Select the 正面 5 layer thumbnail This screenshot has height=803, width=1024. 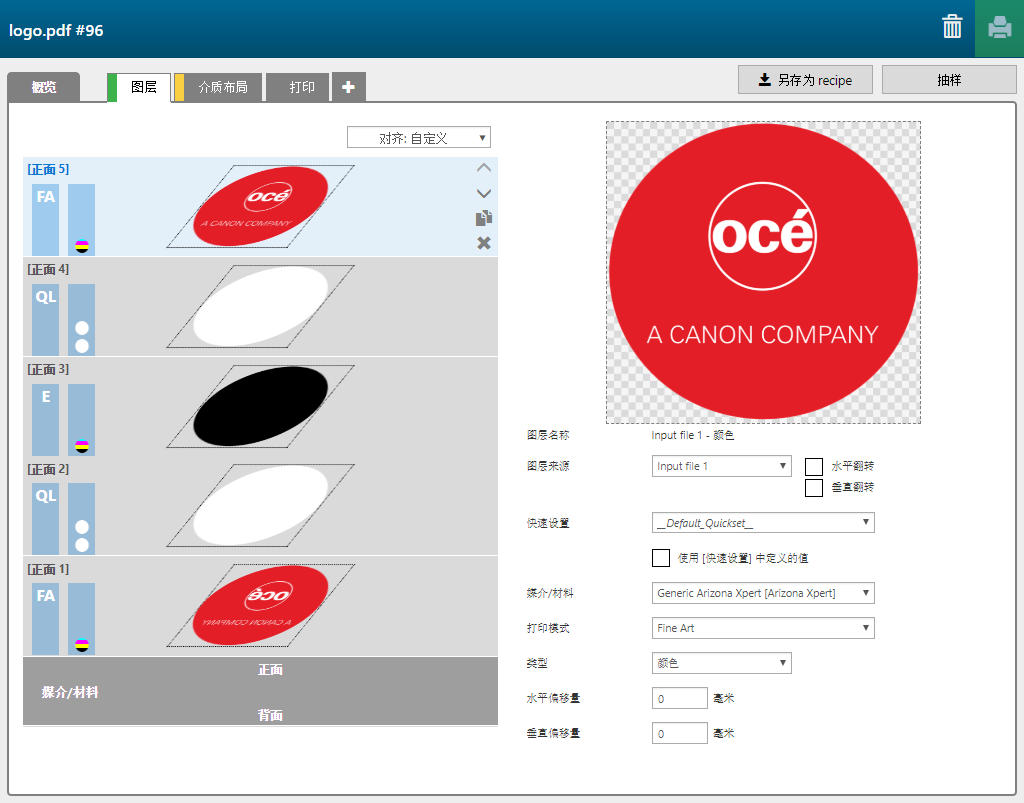(x=261, y=206)
